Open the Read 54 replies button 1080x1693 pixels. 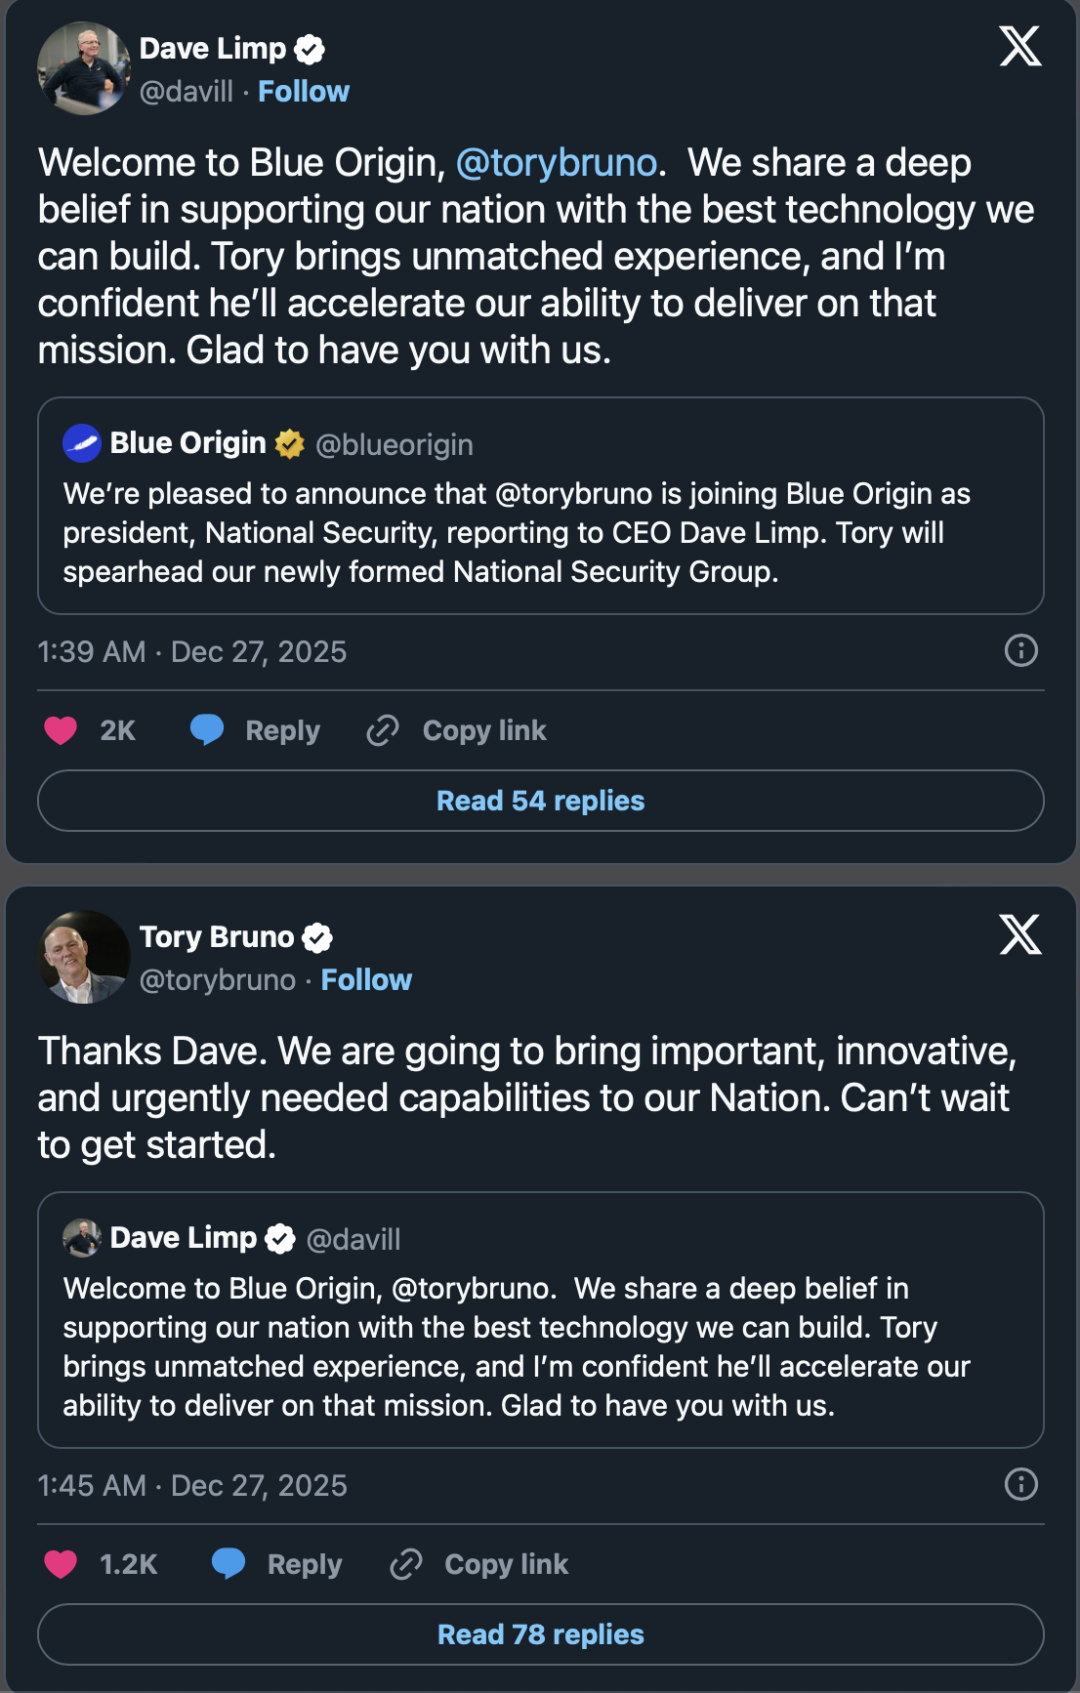point(540,801)
